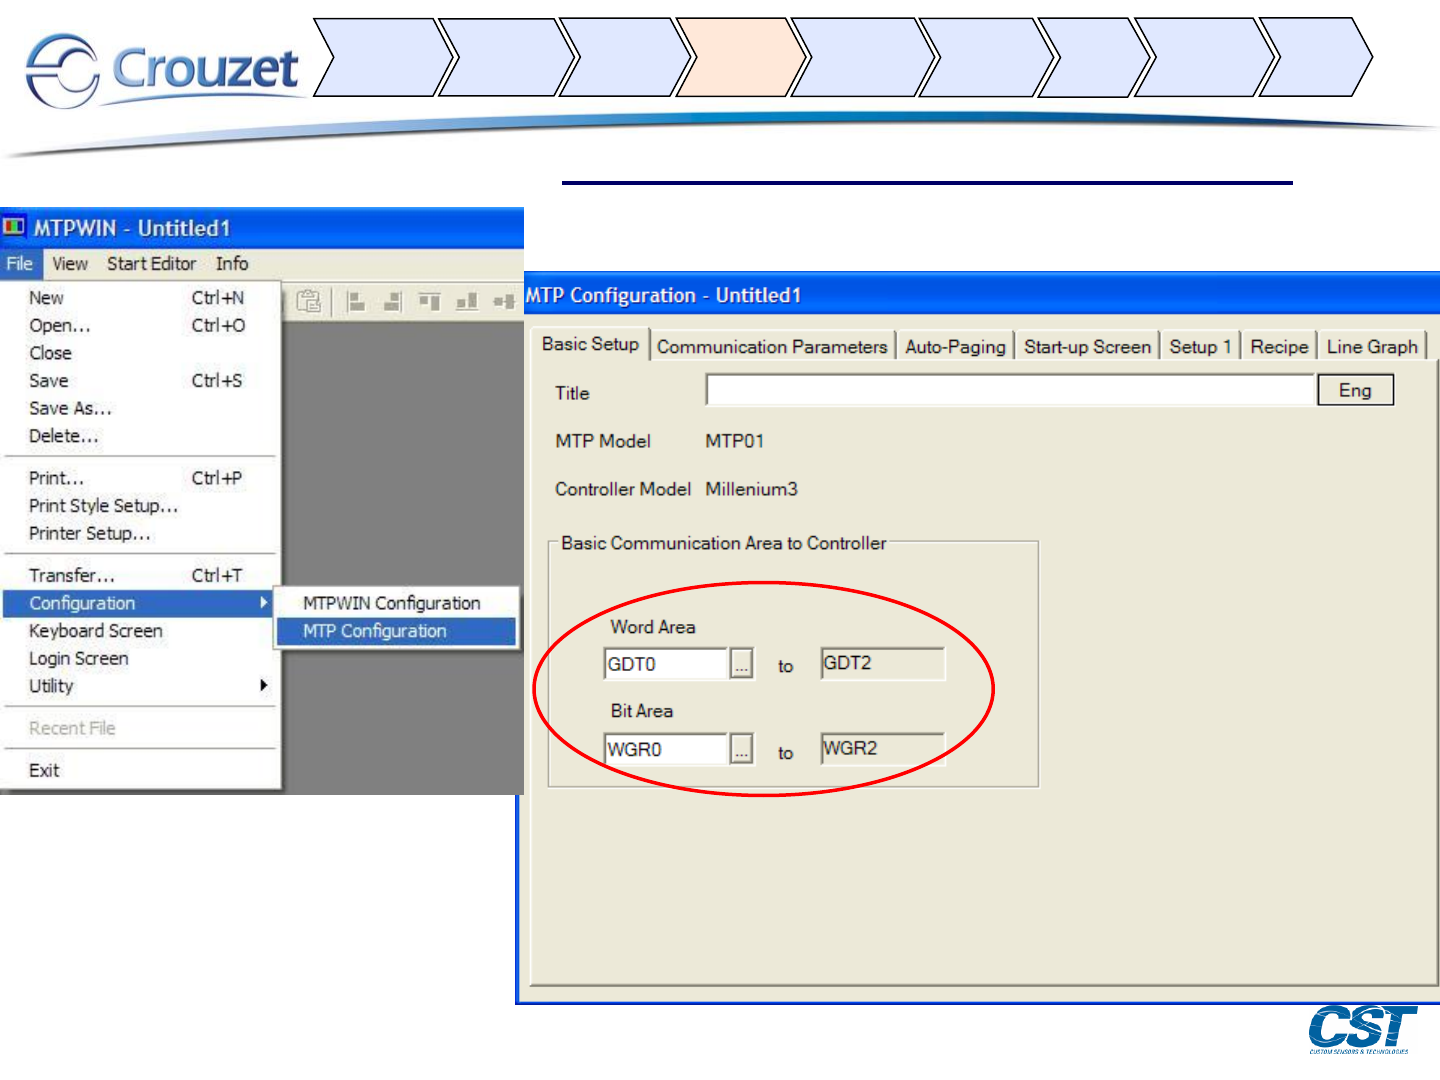
Task: Click the GDT2 word area end field
Action: tap(883, 663)
